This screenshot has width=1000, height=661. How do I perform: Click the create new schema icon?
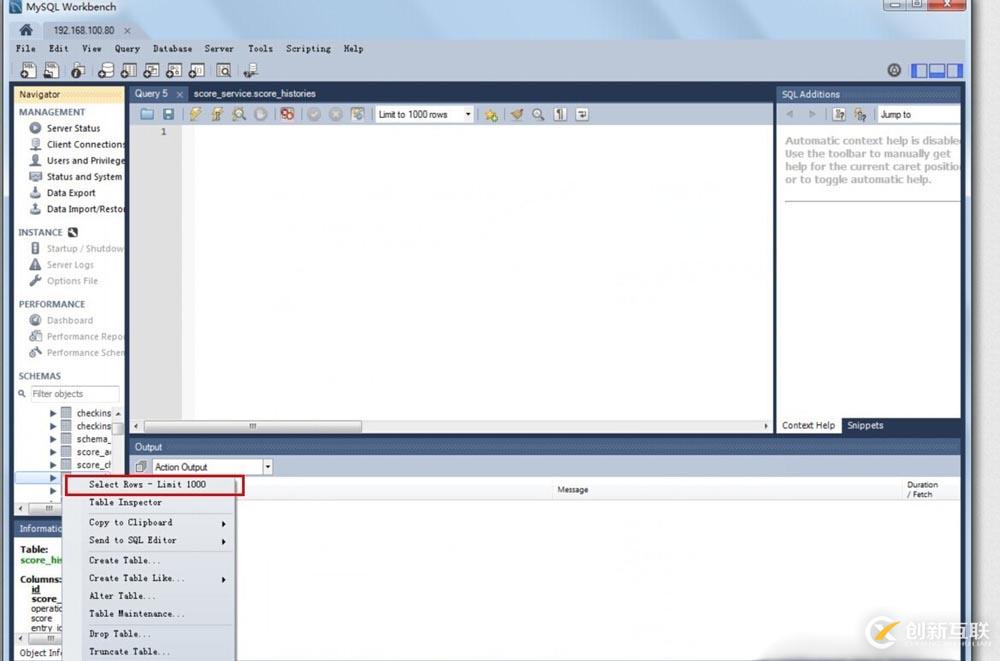pos(105,70)
